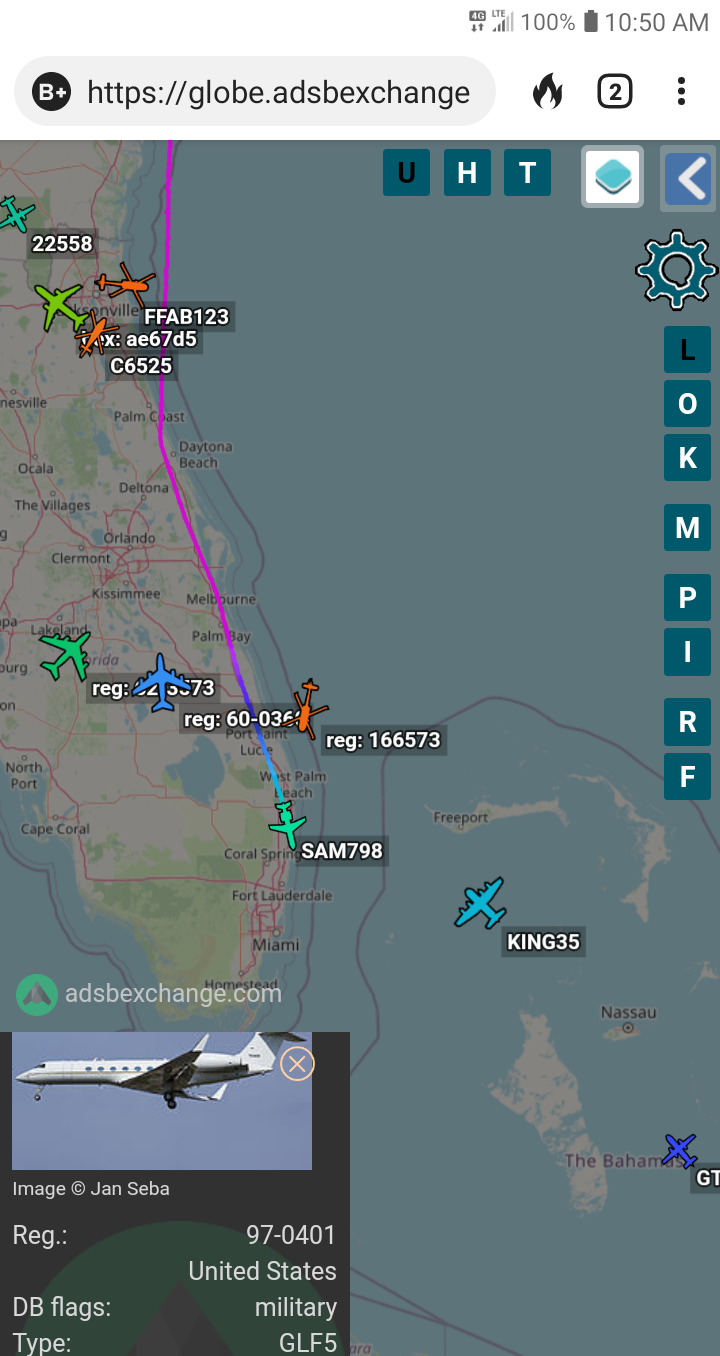Select the FFAB123 helicopter icon

tap(126, 285)
